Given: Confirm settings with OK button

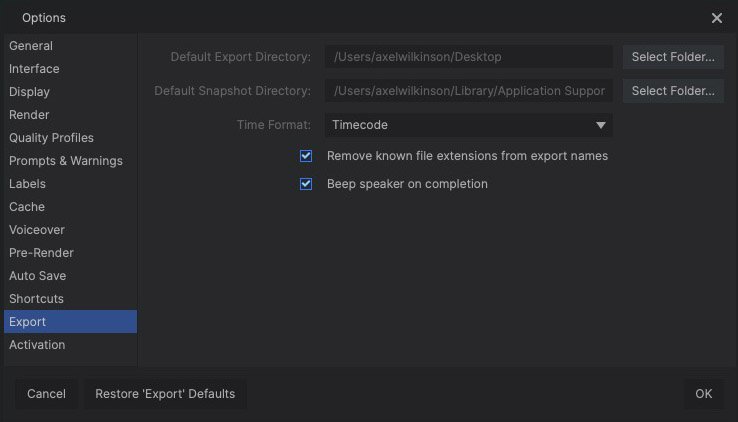Looking at the screenshot, I should point(704,394).
